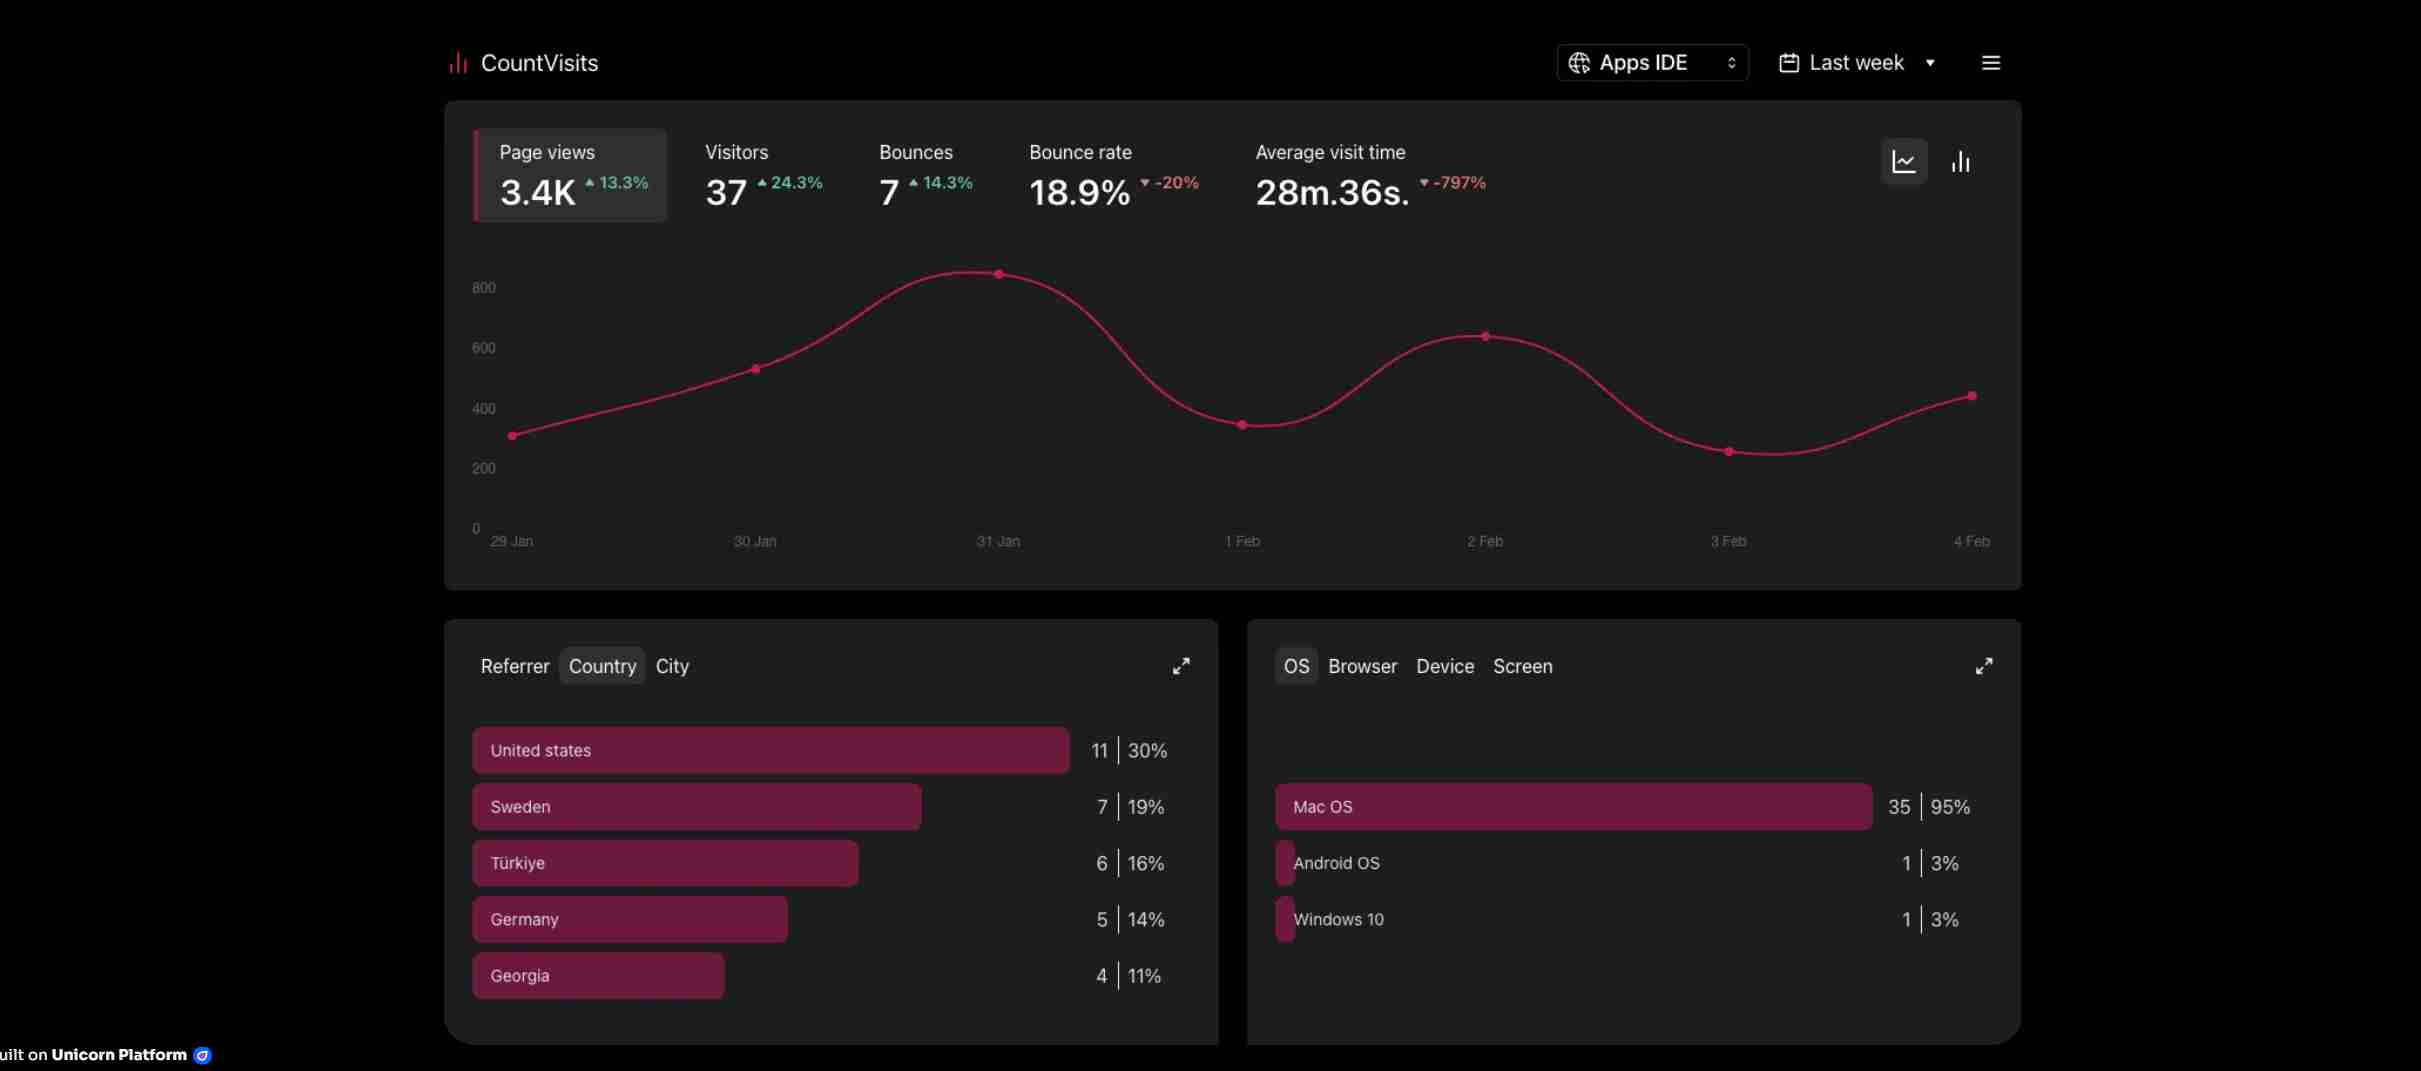Click the CountVisits logo icon
The image size is (2421, 1071).
tap(458, 63)
